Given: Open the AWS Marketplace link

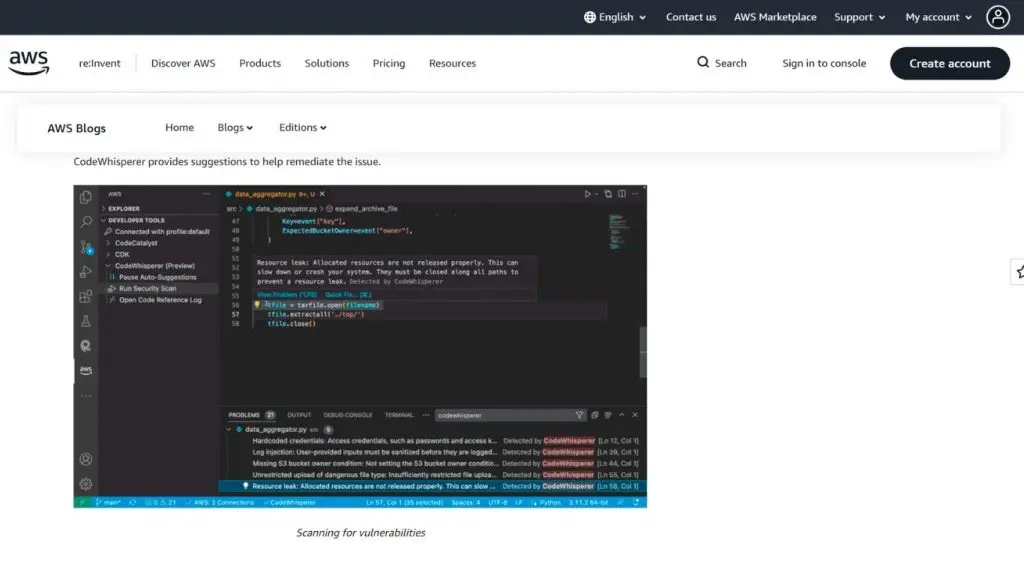Looking at the screenshot, I should (x=775, y=17).
